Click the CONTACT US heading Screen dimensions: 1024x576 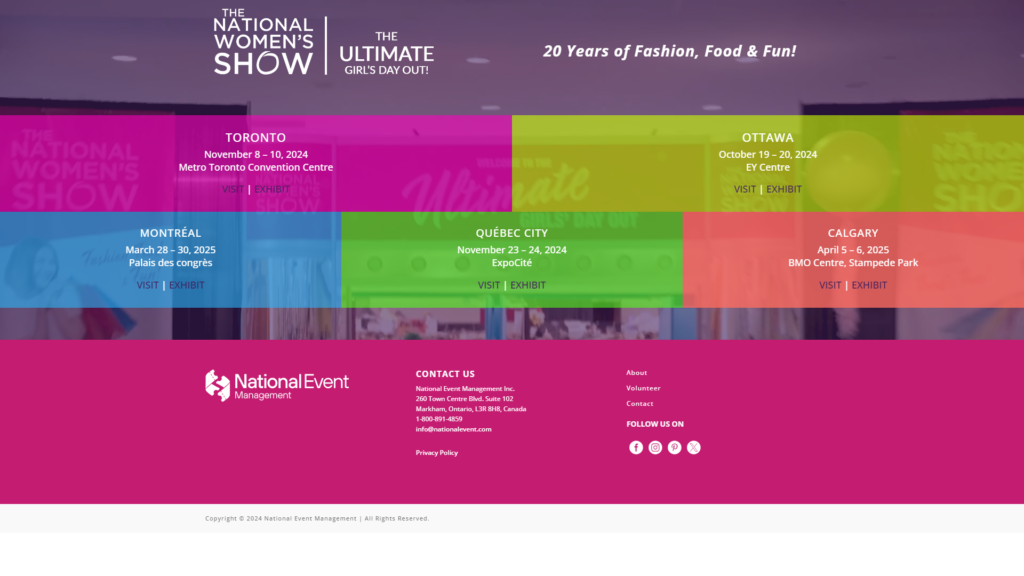[x=445, y=374]
